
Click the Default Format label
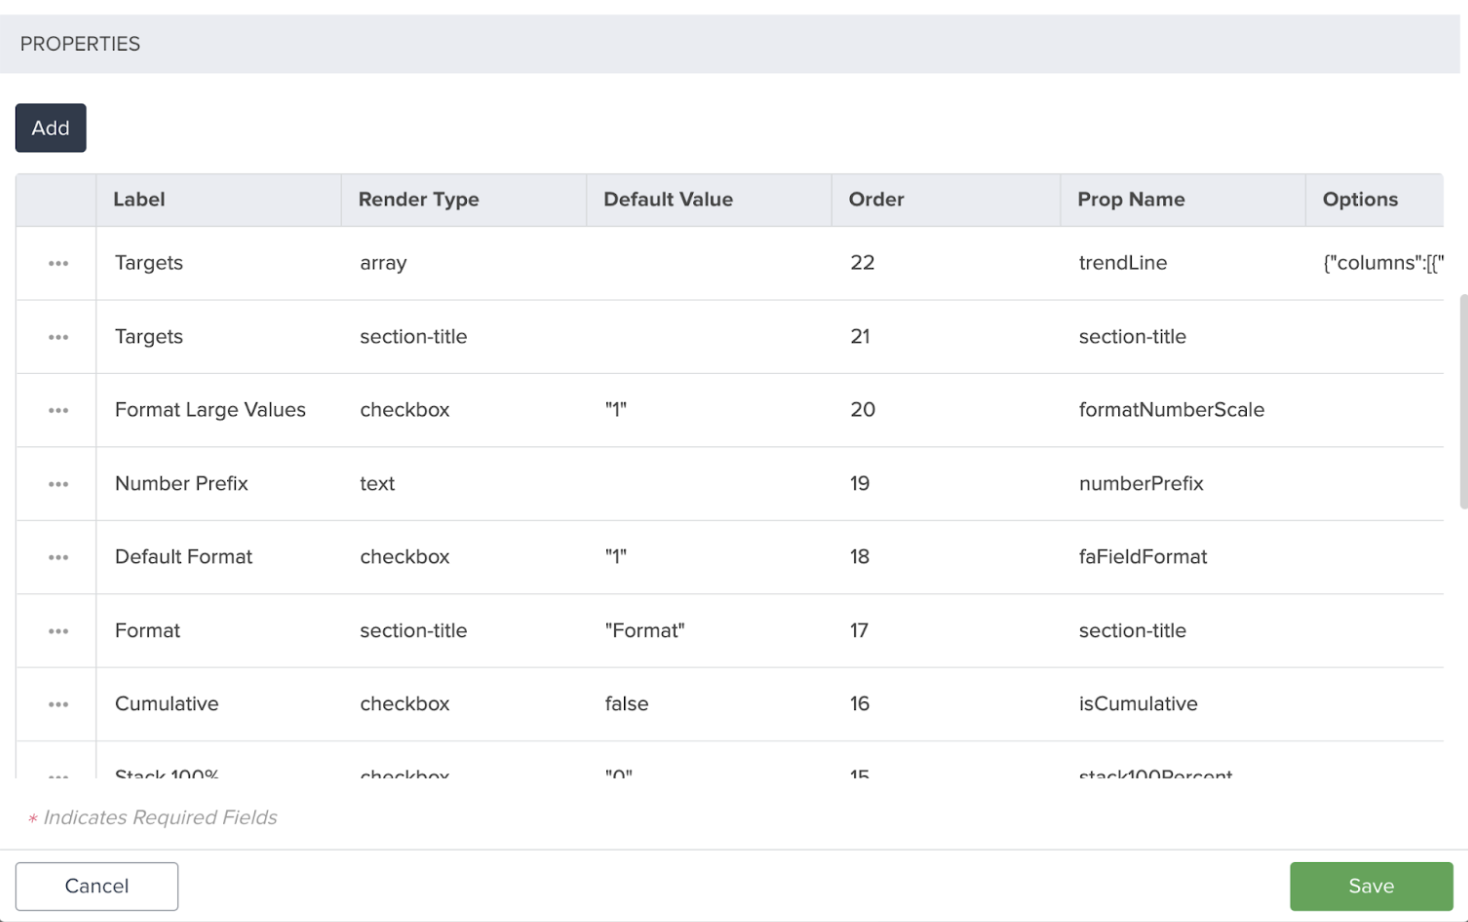coord(183,557)
